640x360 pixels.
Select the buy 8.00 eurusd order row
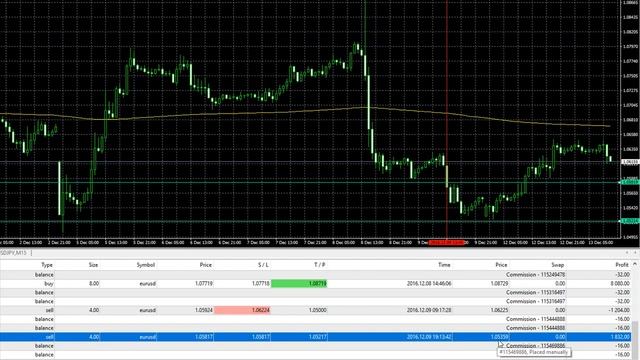point(315,283)
